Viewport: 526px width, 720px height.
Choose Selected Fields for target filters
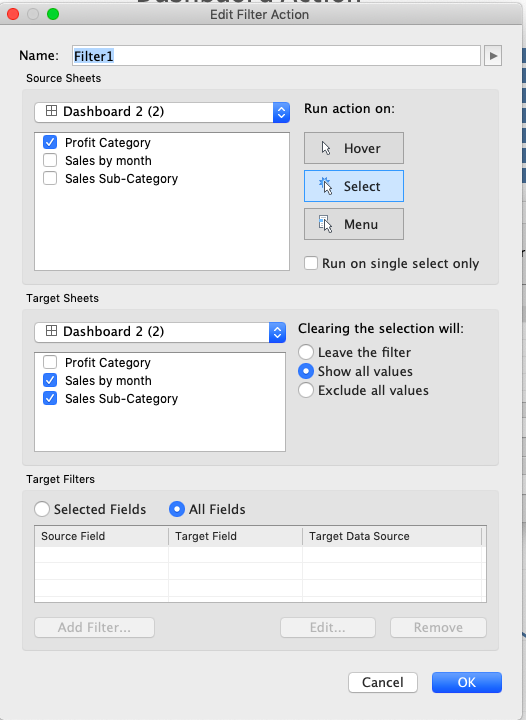(42, 509)
